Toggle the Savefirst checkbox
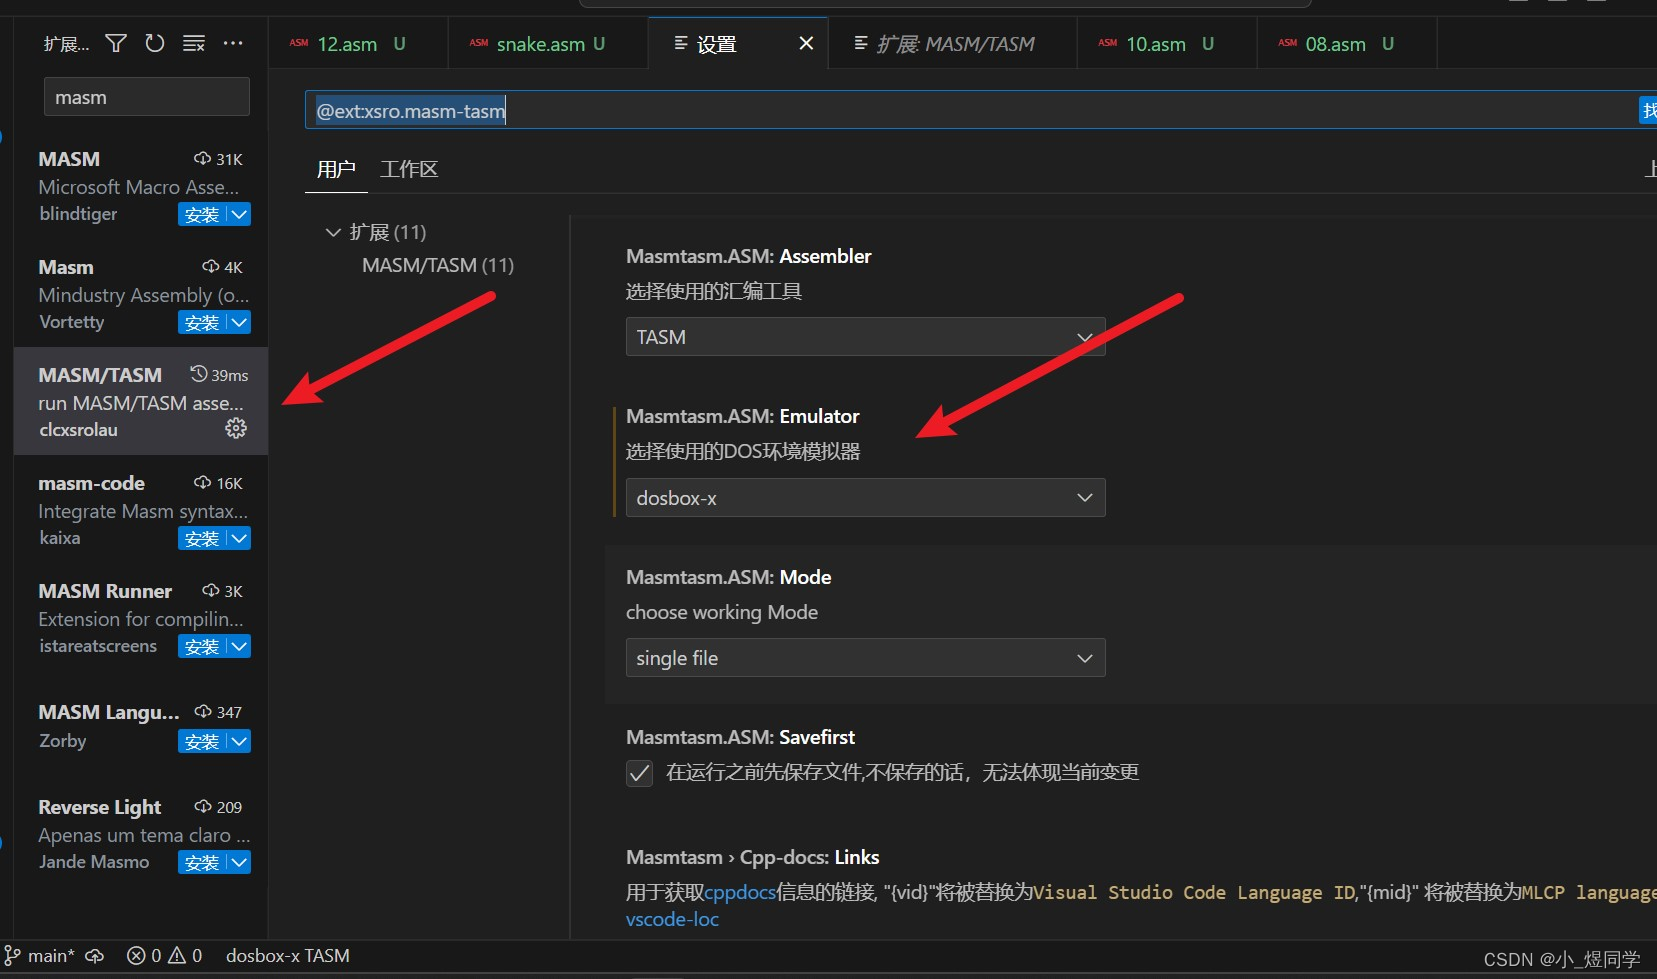Viewport: 1657px width, 979px height. pyautogui.click(x=640, y=773)
